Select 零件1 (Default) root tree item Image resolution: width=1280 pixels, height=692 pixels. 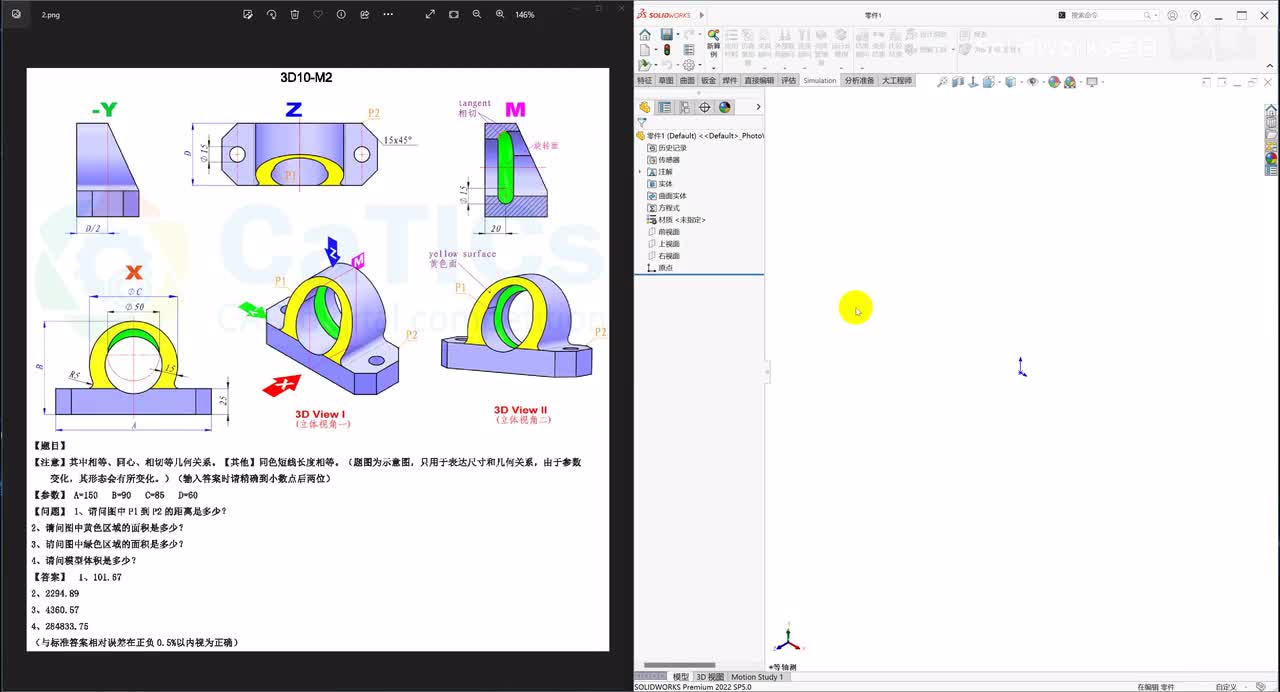click(x=701, y=135)
